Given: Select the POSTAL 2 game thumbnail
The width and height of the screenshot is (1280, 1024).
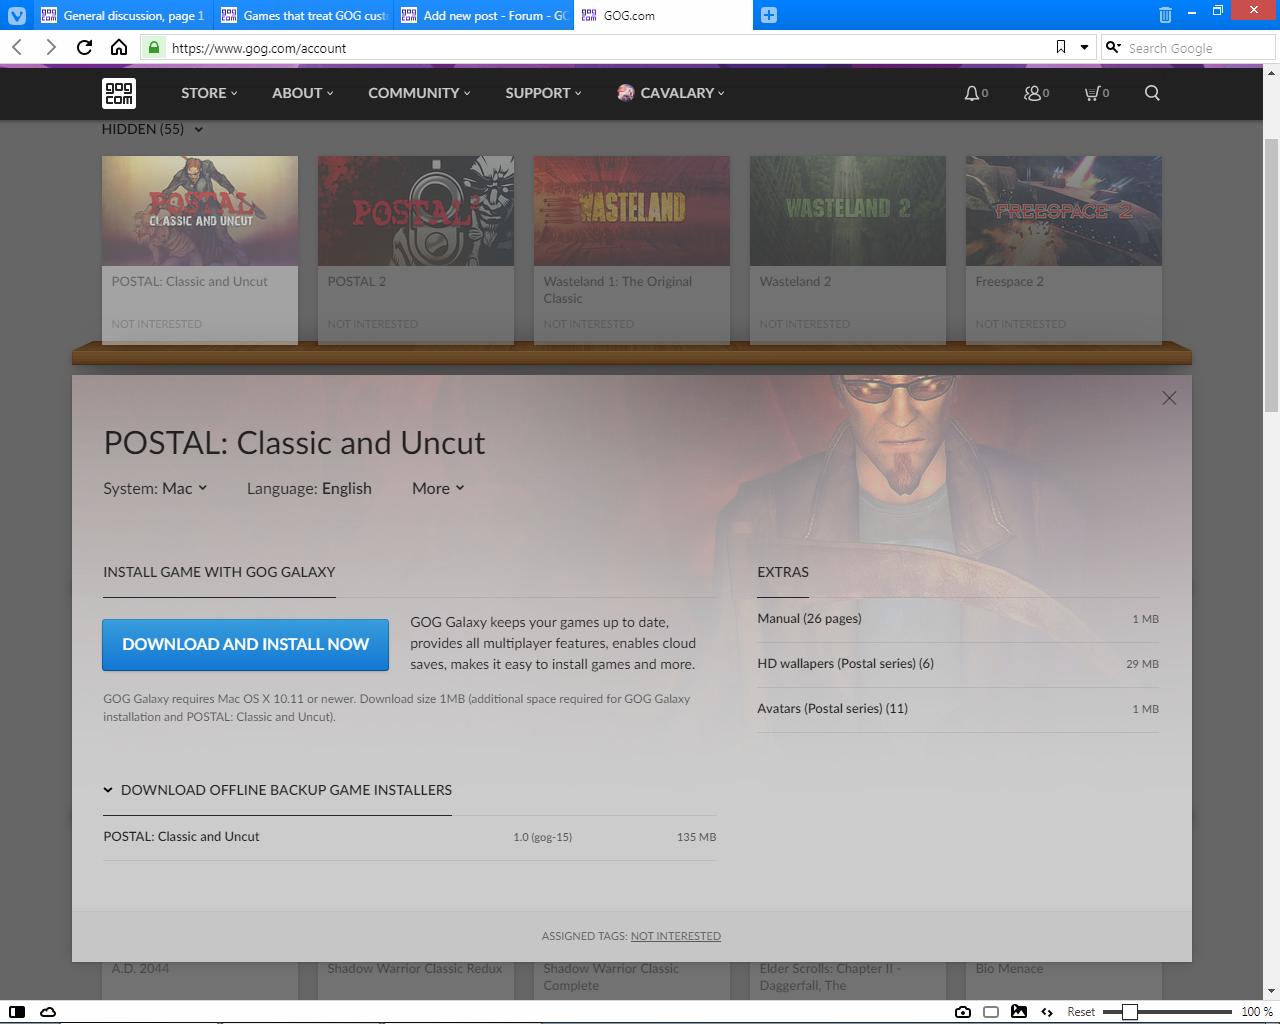Looking at the screenshot, I should [416, 211].
